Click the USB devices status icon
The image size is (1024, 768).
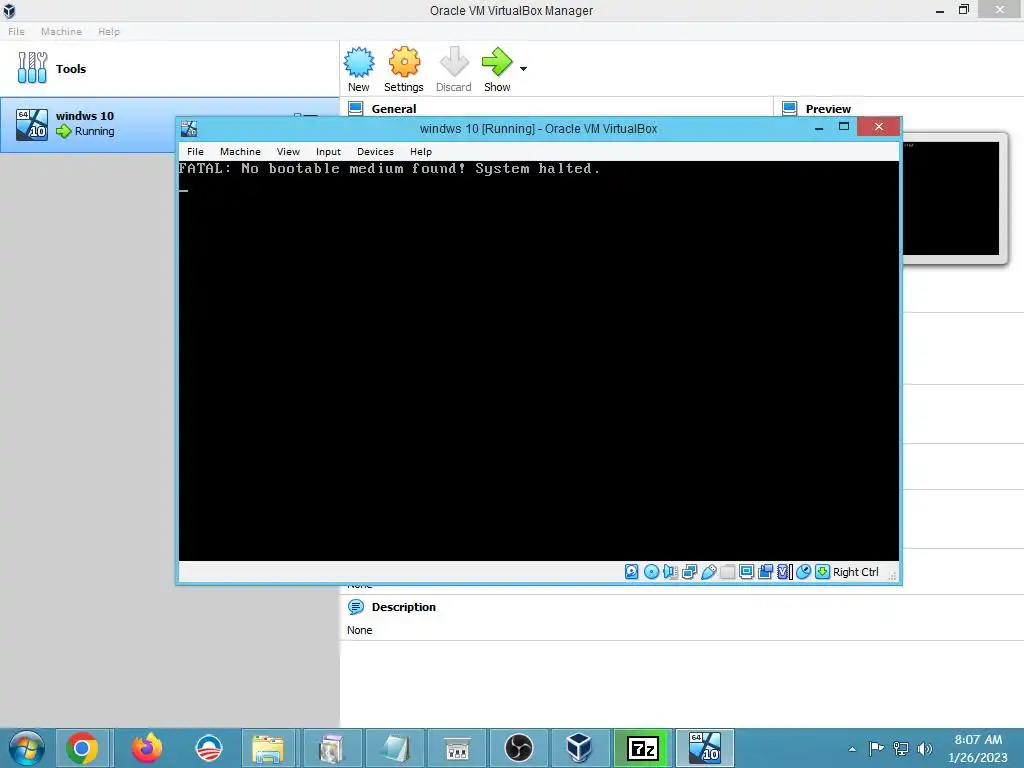point(709,572)
